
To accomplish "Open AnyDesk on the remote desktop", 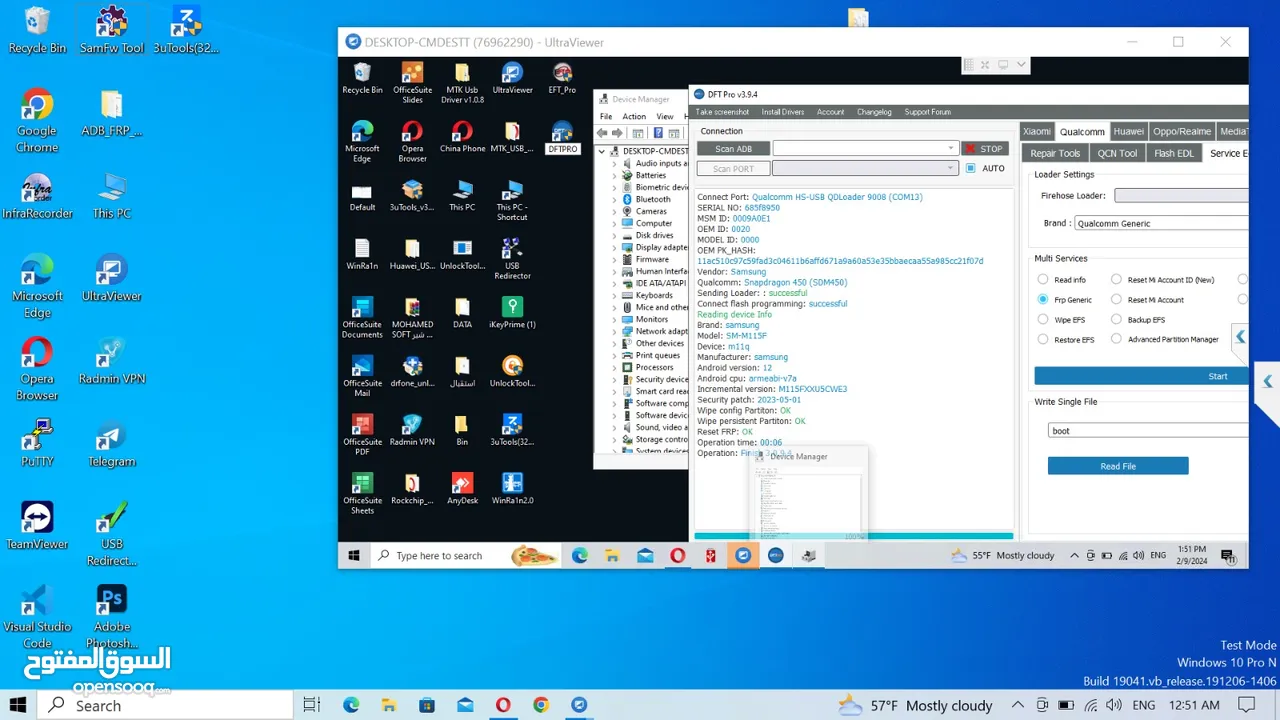I will pyautogui.click(x=462, y=489).
